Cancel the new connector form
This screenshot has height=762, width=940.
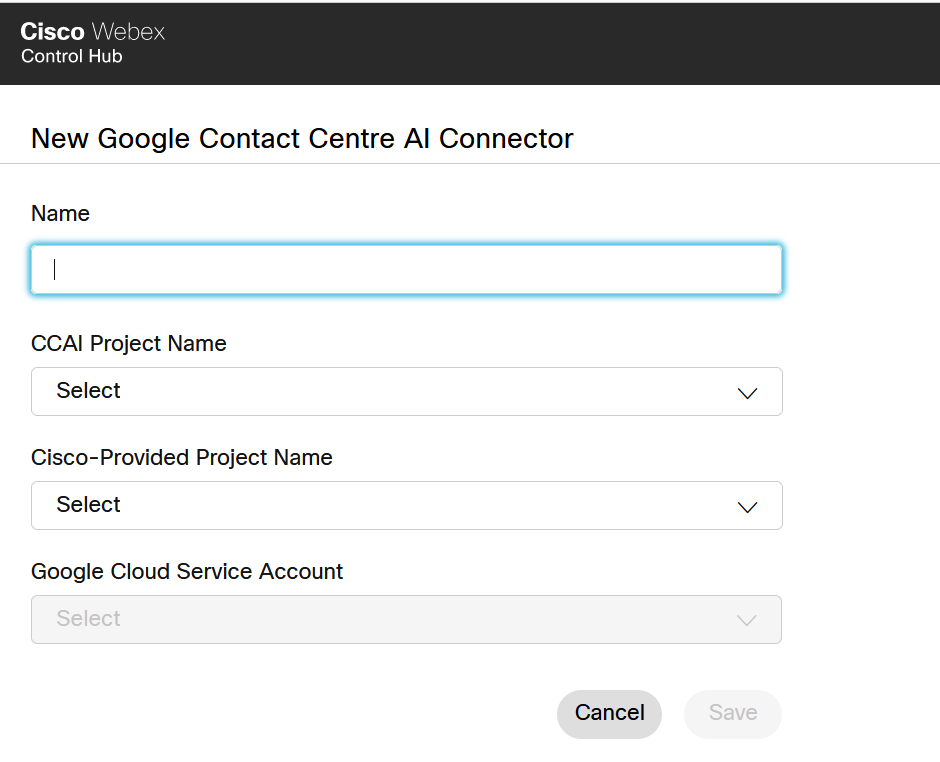[609, 714]
